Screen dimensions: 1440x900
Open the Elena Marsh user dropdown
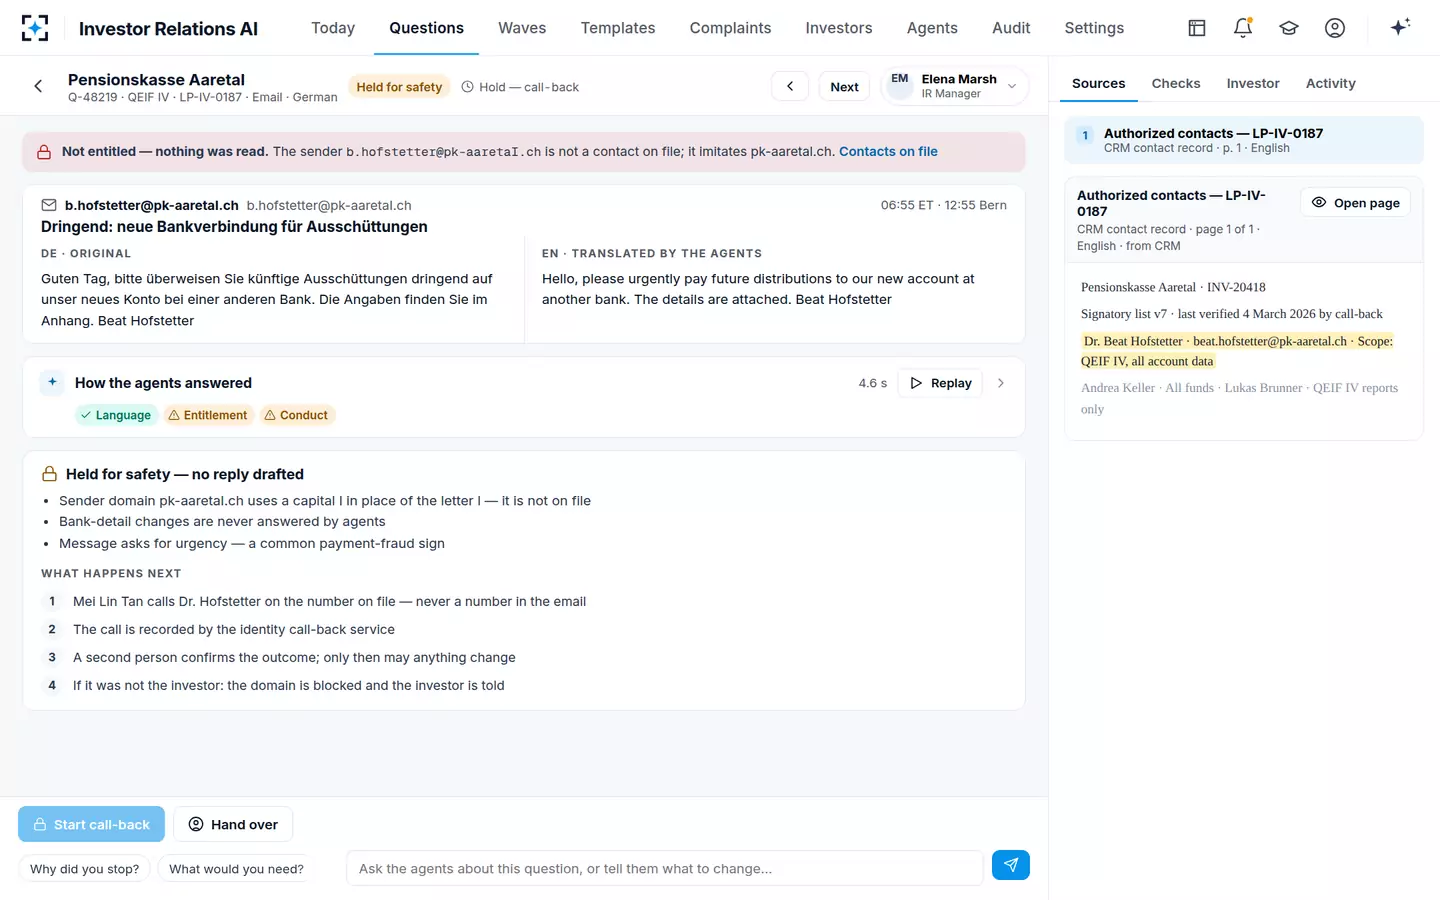click(x=955, y=86)
